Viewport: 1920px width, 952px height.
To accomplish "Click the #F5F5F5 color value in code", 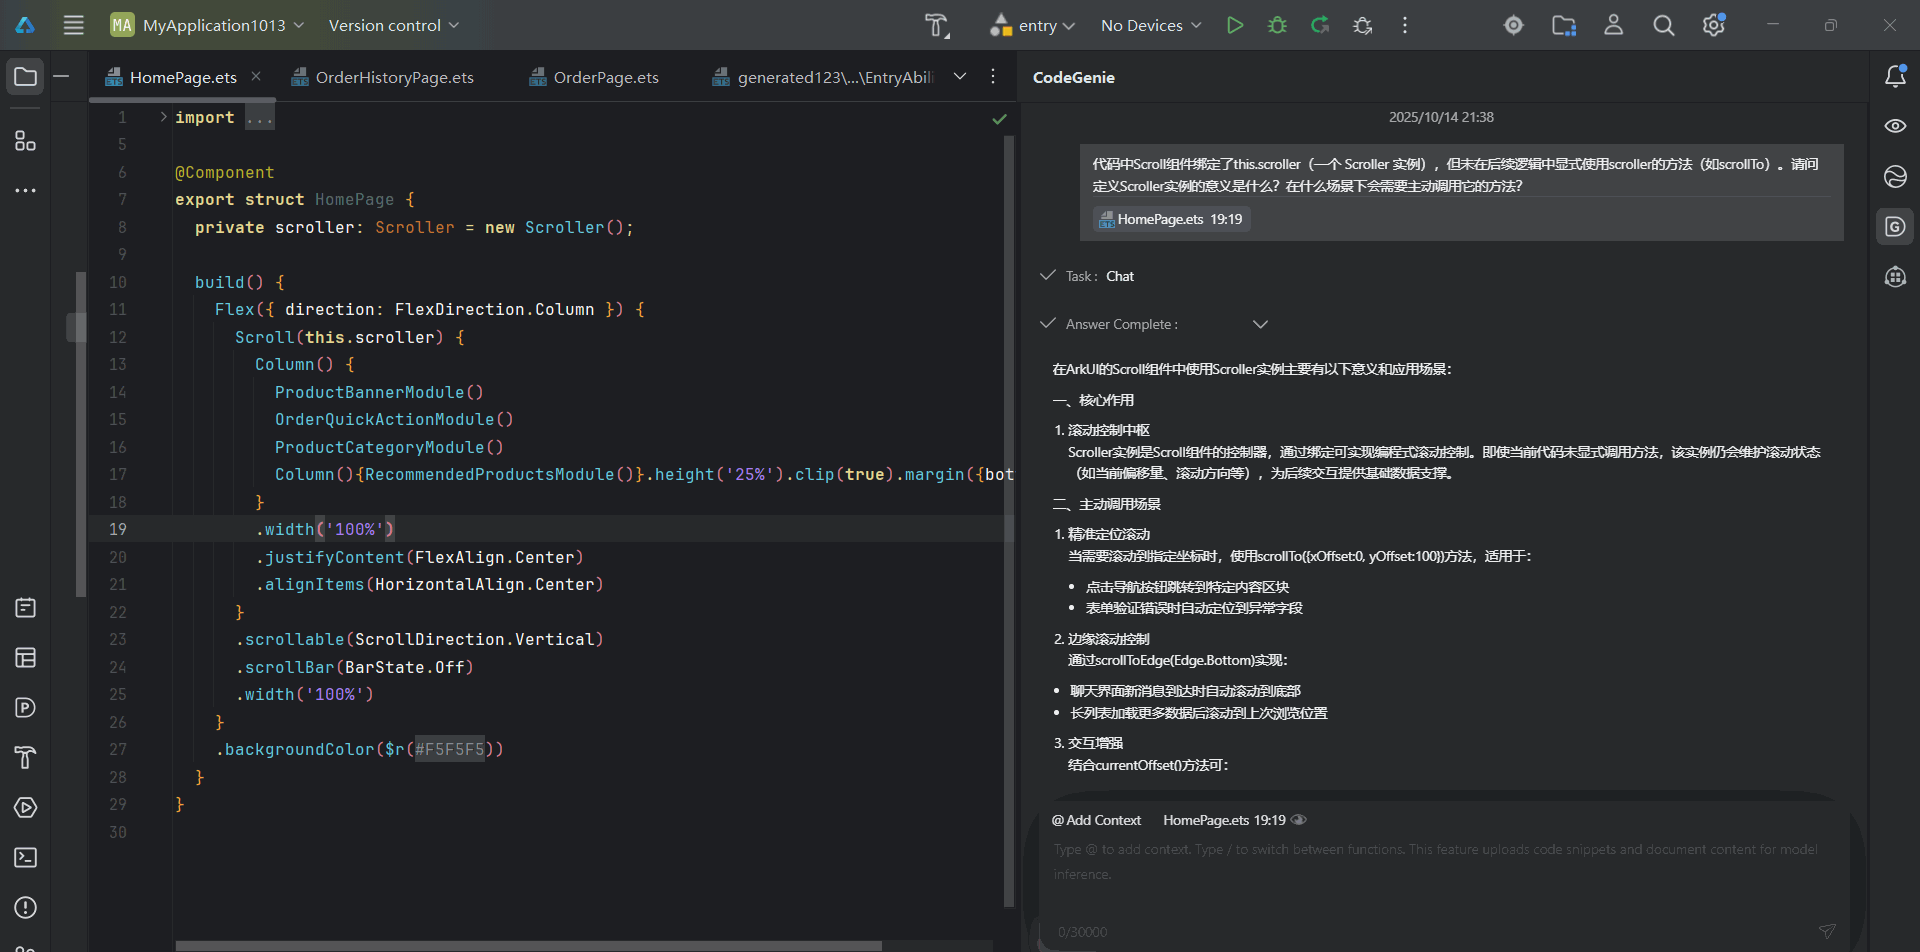I will tap(449, 749).
